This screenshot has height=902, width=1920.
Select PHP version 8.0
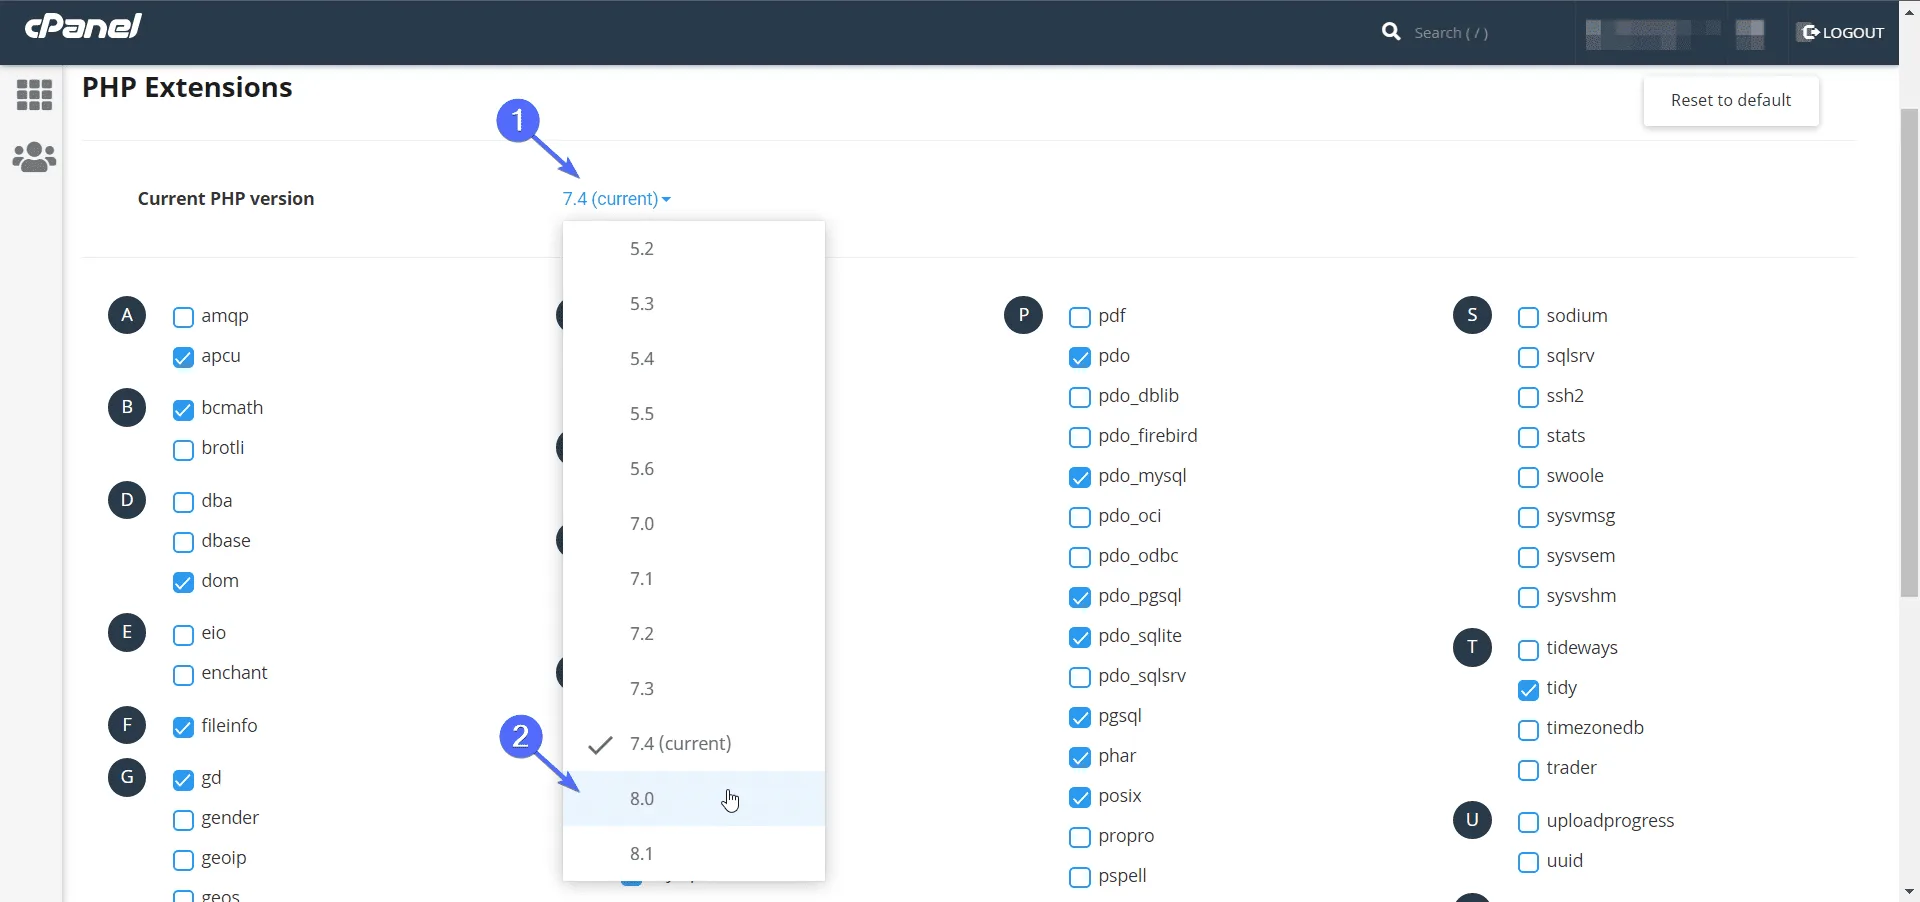tap(694, 799)
